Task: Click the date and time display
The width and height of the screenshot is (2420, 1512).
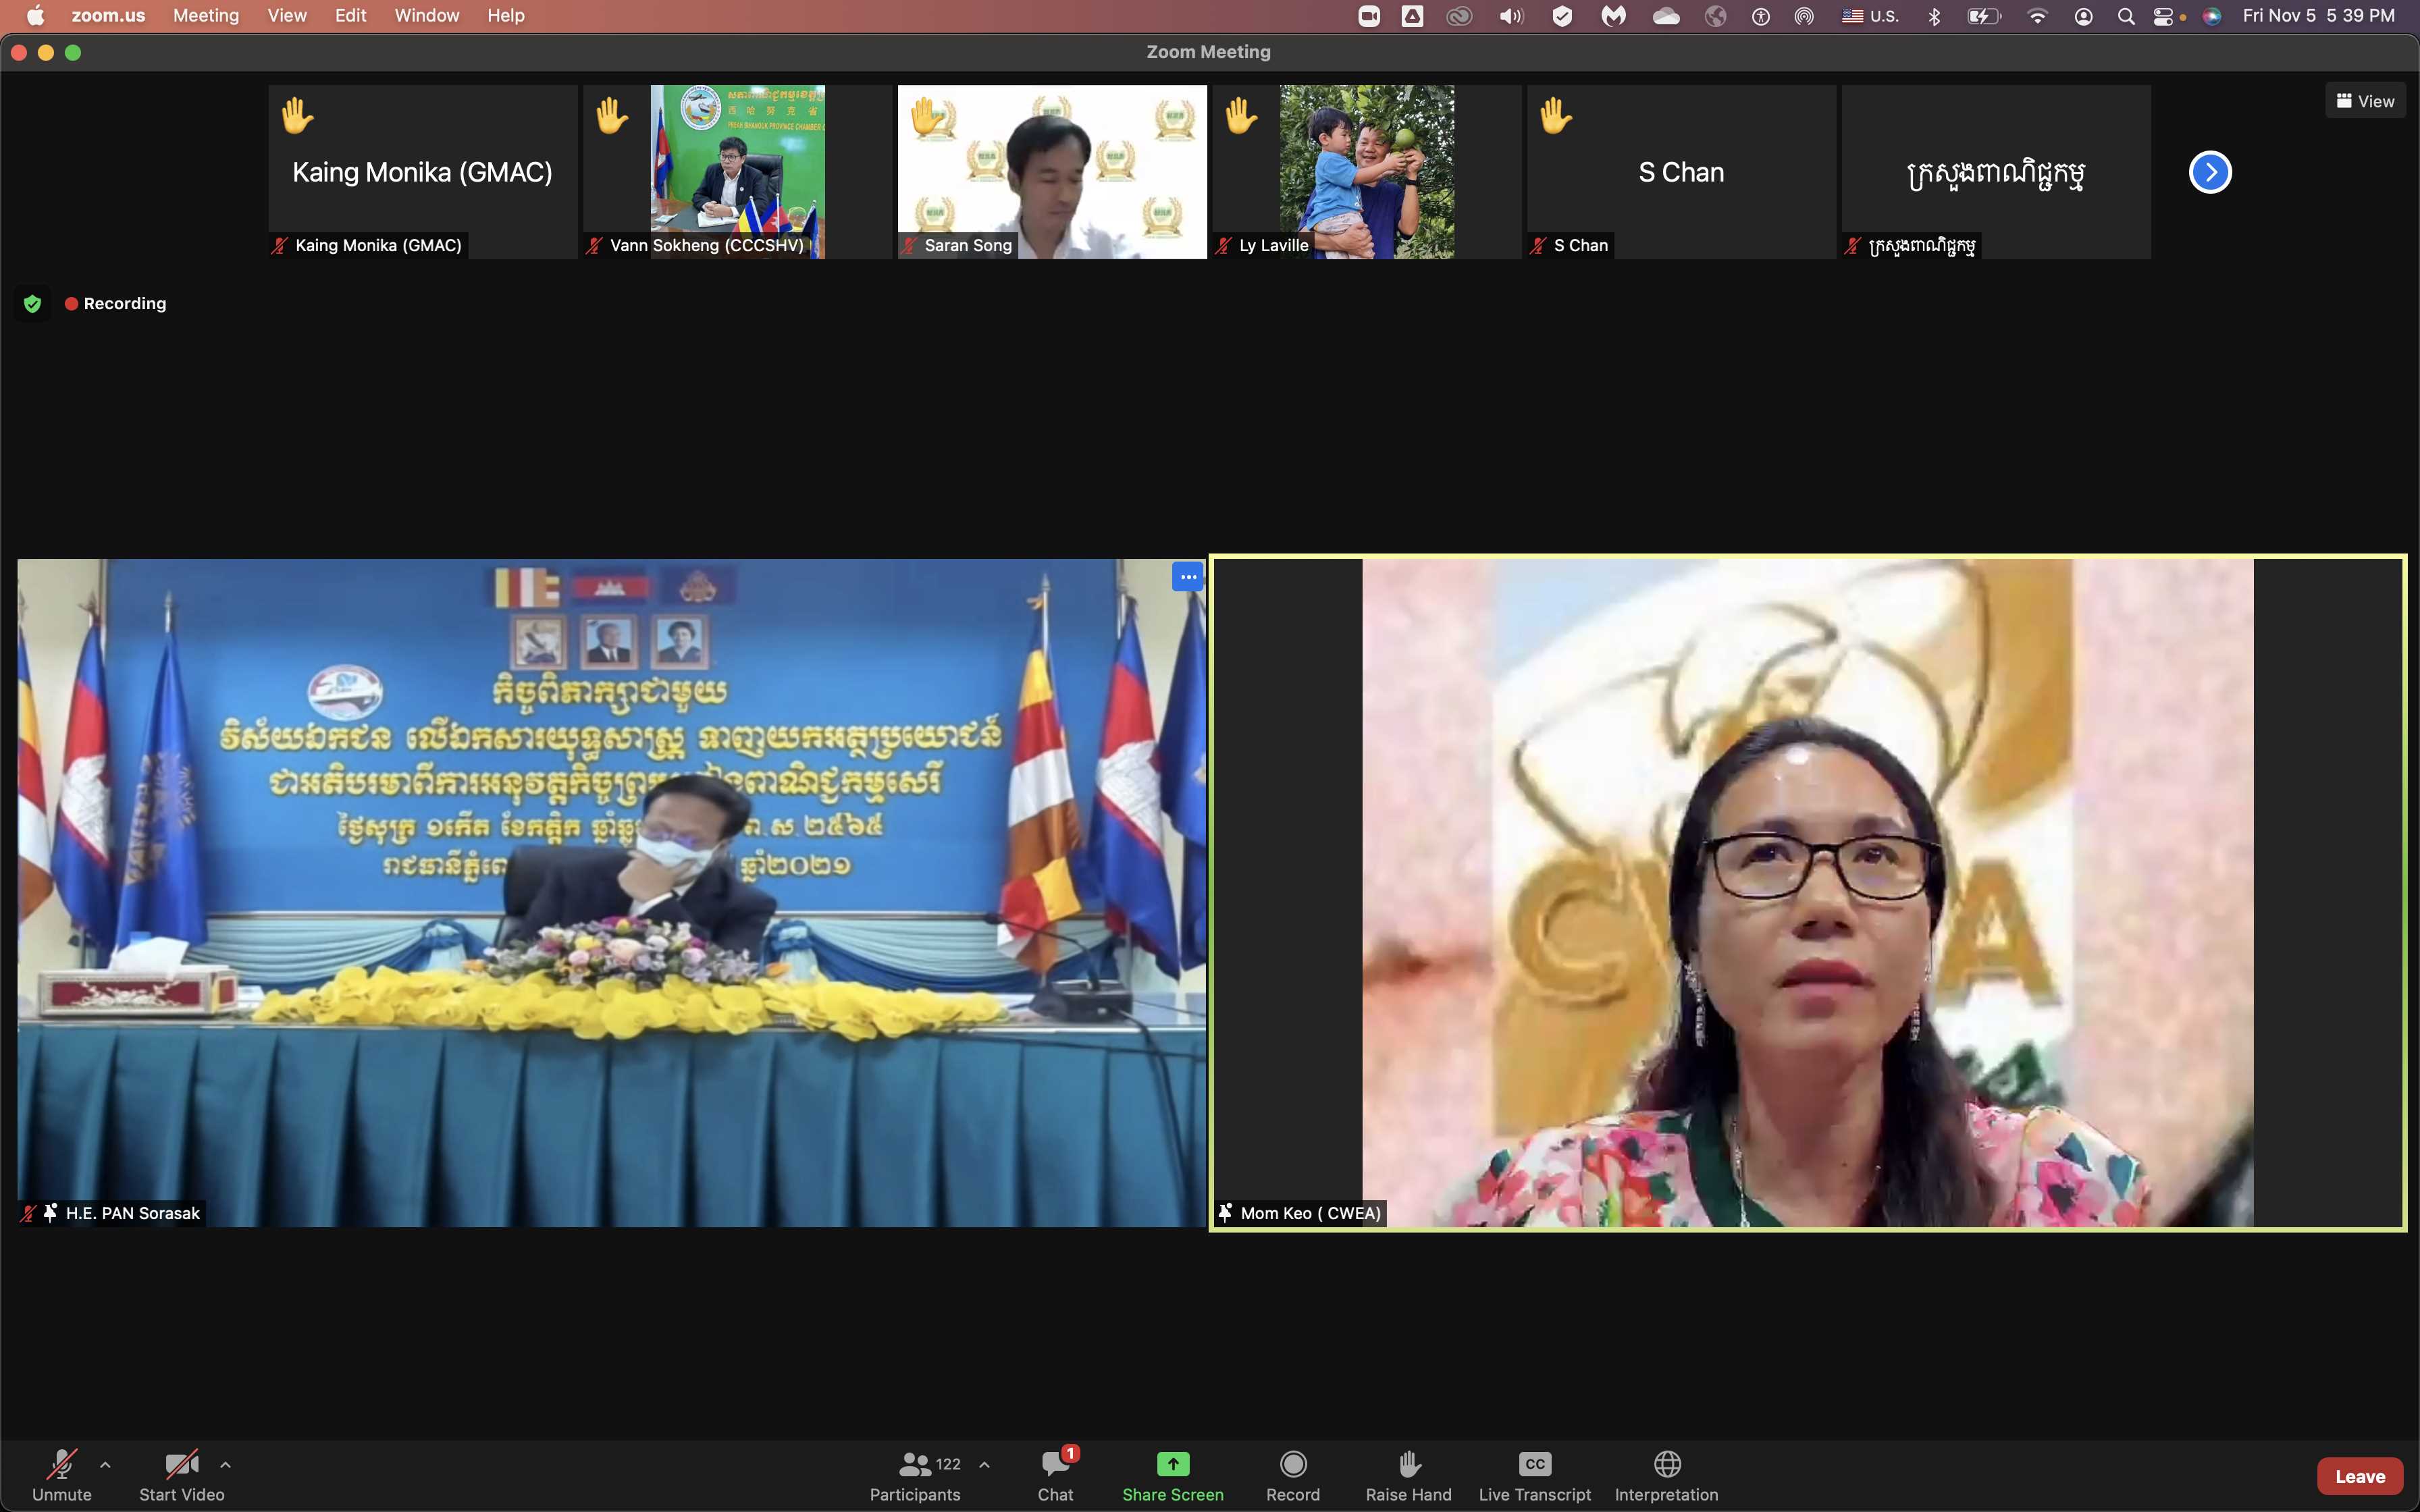Action: point(2318,15)
